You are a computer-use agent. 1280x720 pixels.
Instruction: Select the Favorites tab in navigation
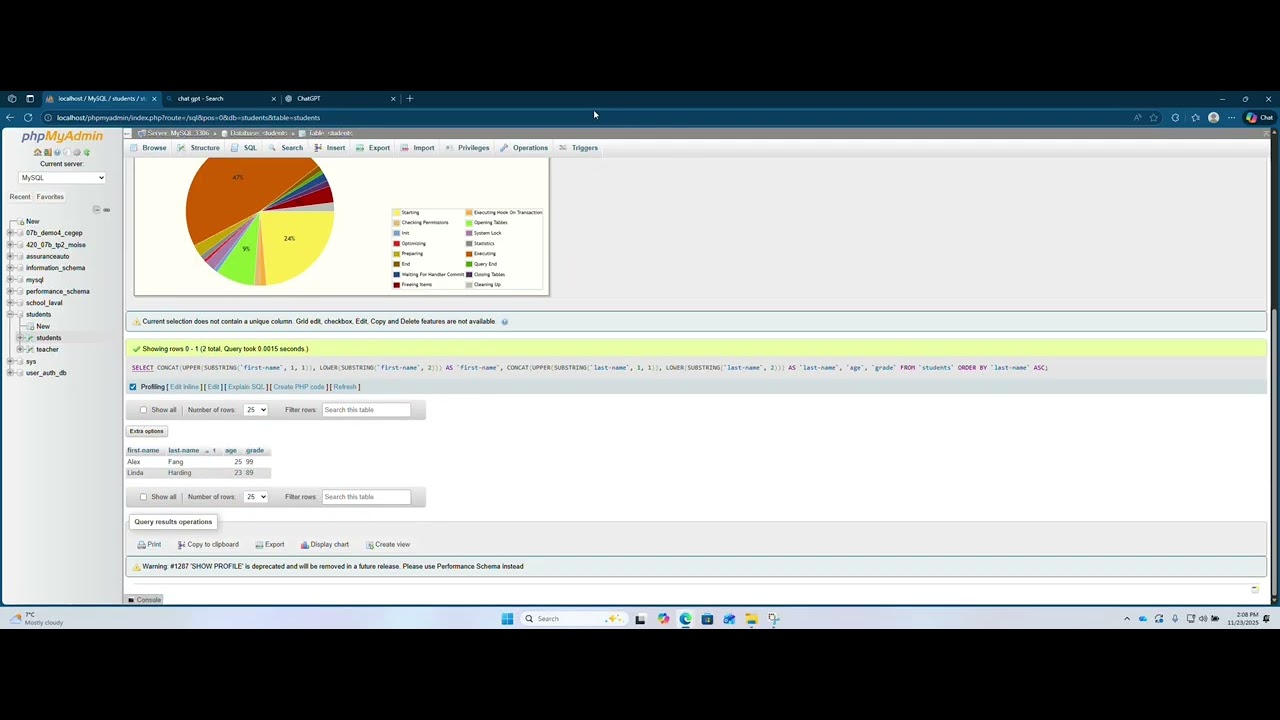pos(50,197)
